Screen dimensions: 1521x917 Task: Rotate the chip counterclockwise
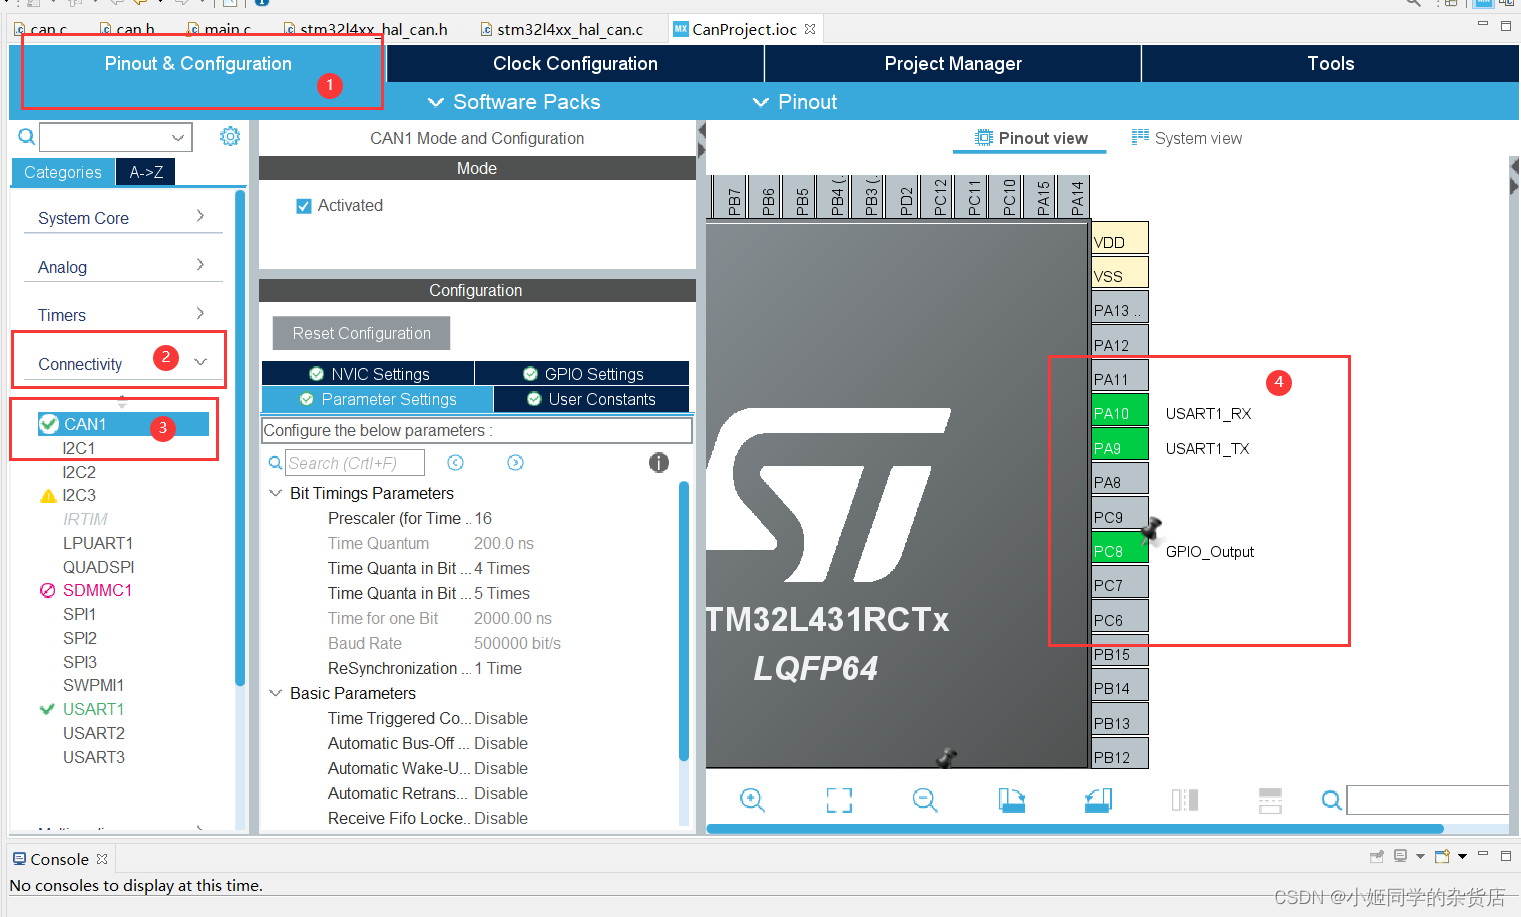[x=1097, y=800]
